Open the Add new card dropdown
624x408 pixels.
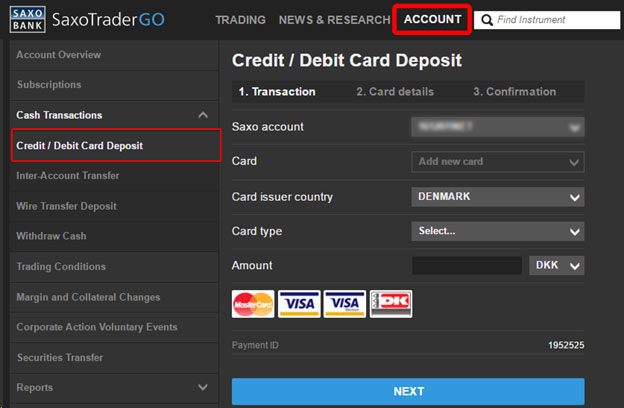(x=498, y=162)
